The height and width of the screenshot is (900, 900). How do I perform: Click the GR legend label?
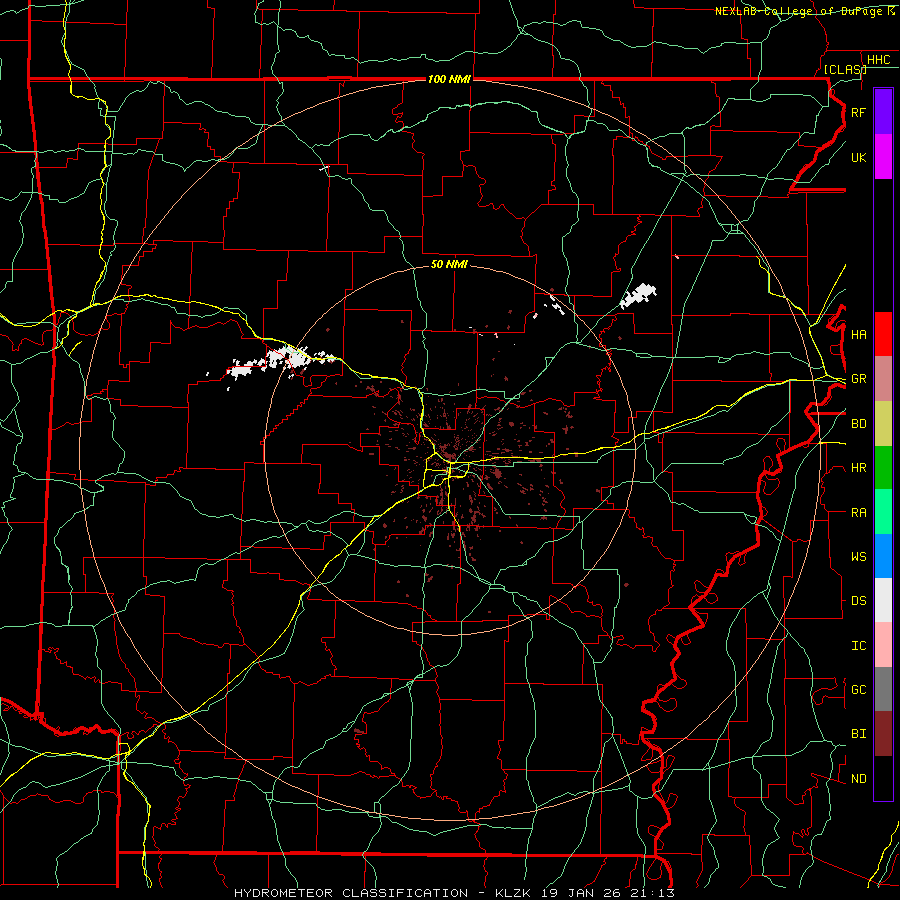pos(858,379)
